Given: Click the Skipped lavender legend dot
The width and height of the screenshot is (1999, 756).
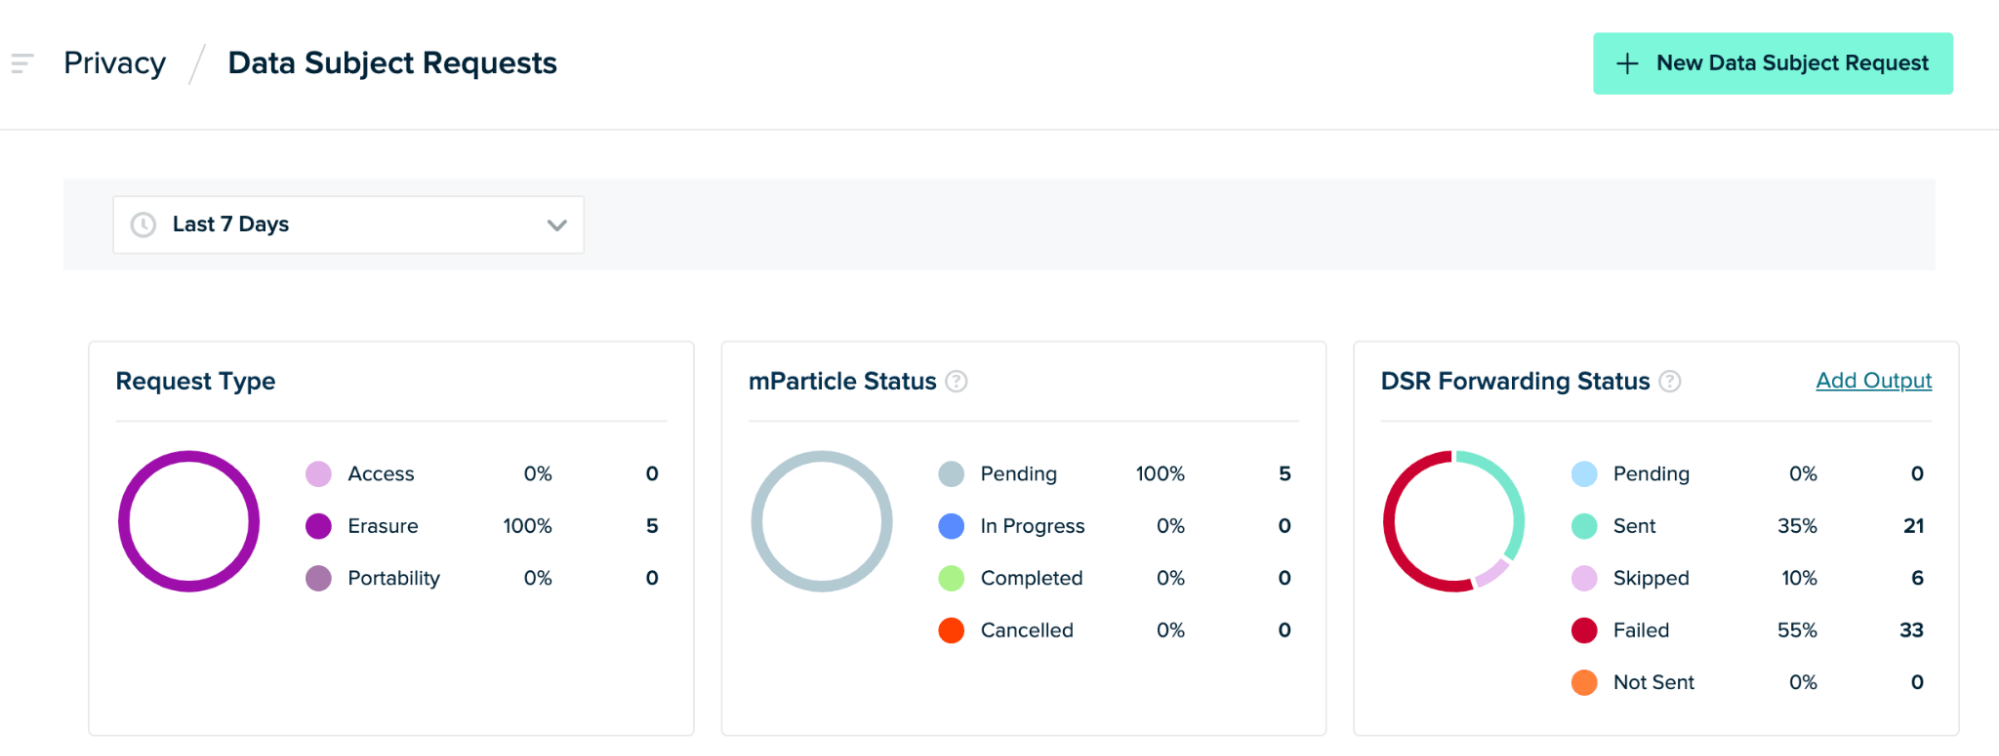Looking at the screenshot, I should tap(1584, 578).
